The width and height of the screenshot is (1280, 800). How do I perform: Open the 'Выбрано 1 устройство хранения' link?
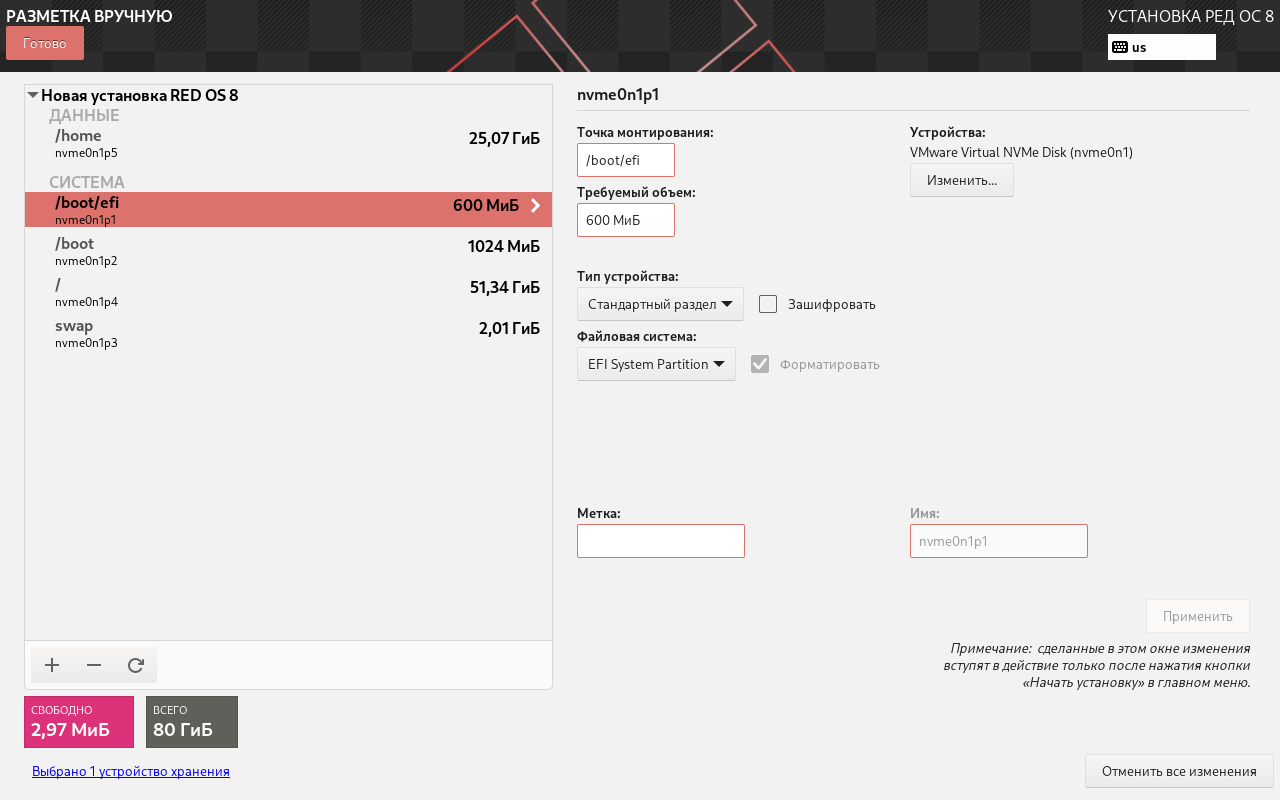tap(131, 771)
